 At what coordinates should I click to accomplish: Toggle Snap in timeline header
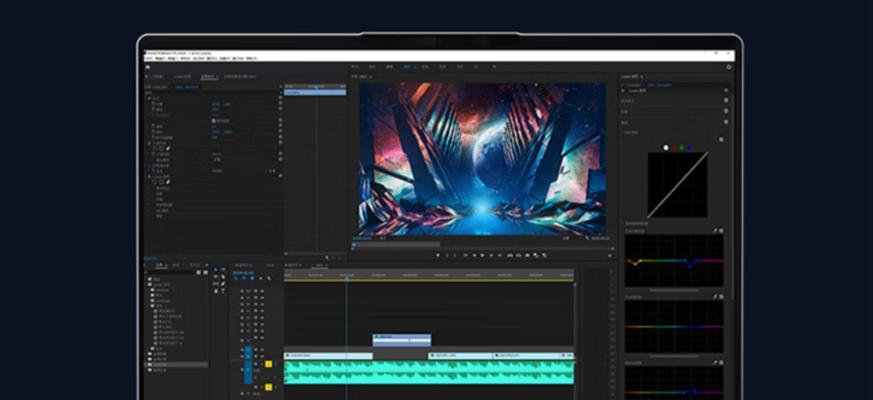pyautogui.click(x=244, y=277)
